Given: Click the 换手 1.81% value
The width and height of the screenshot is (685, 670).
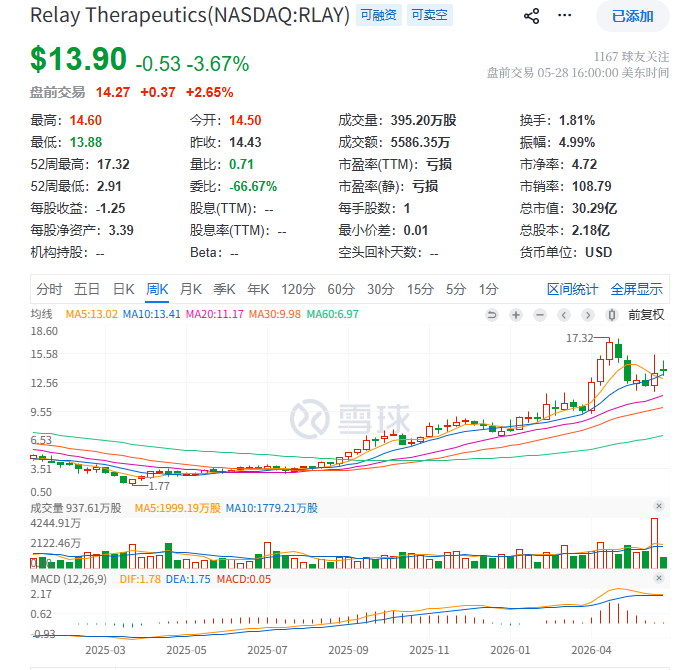Looking at the screenshot, I should [577, 121].
